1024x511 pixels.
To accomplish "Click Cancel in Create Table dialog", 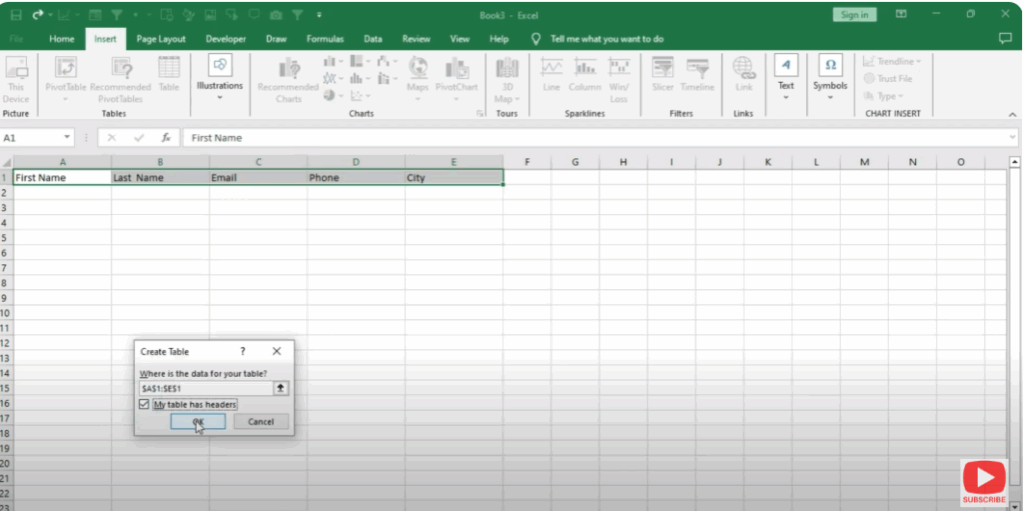I will pyautogui.click(x=261, y=421).
